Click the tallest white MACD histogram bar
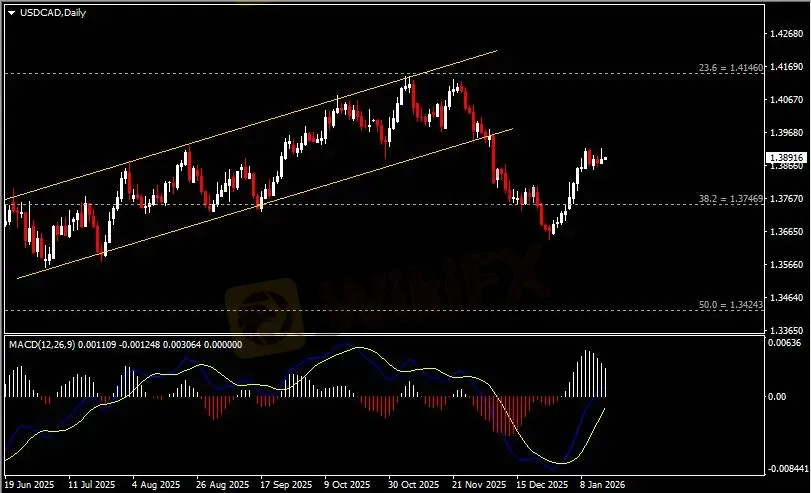811x493 pixels. (588, 373)
